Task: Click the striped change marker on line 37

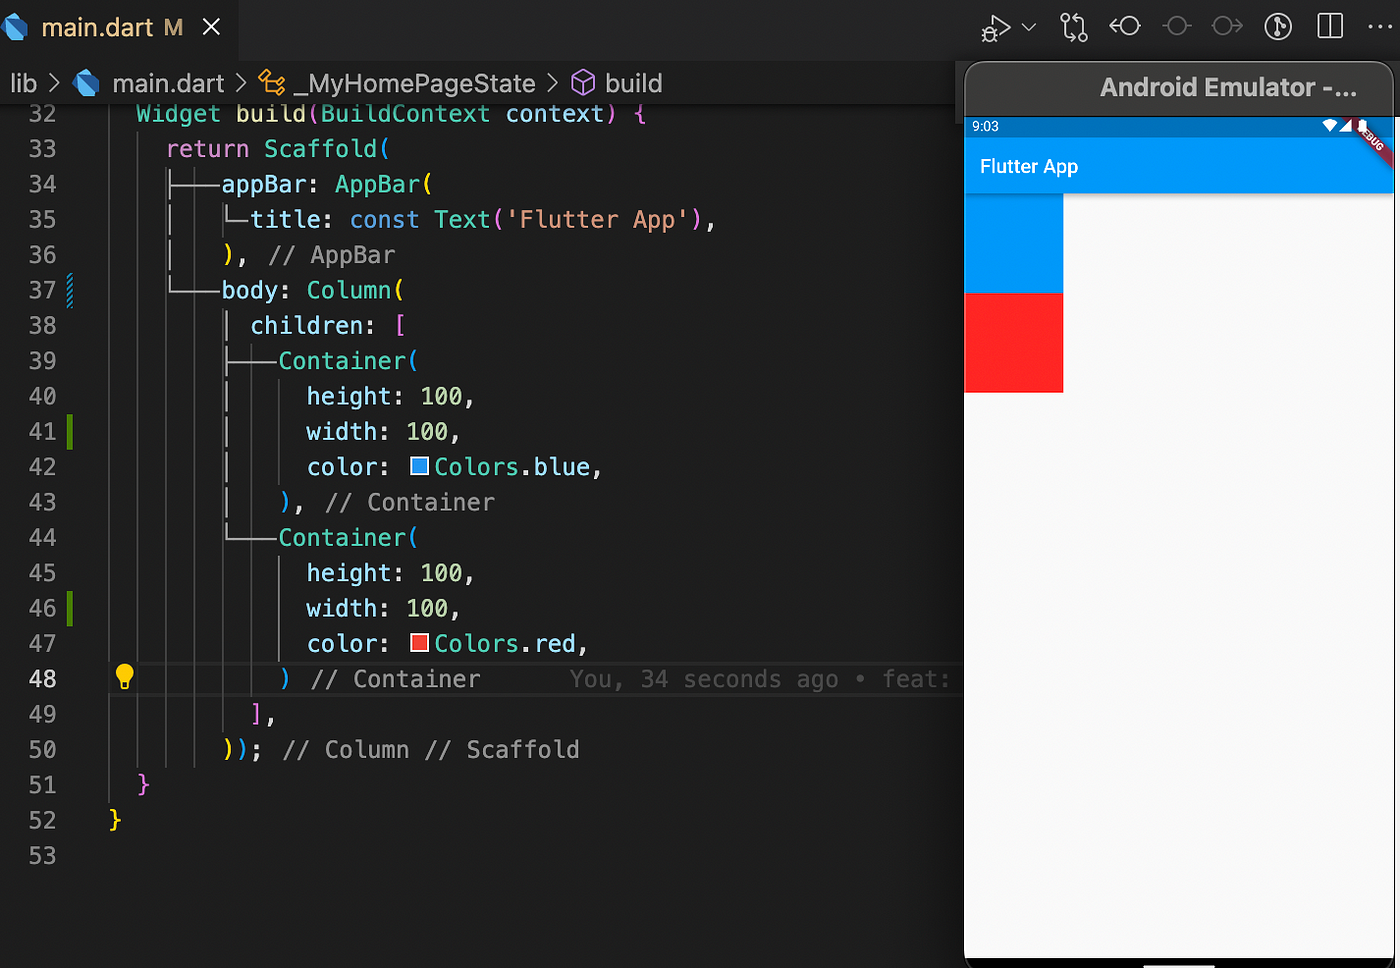Action: coord(70,290)
